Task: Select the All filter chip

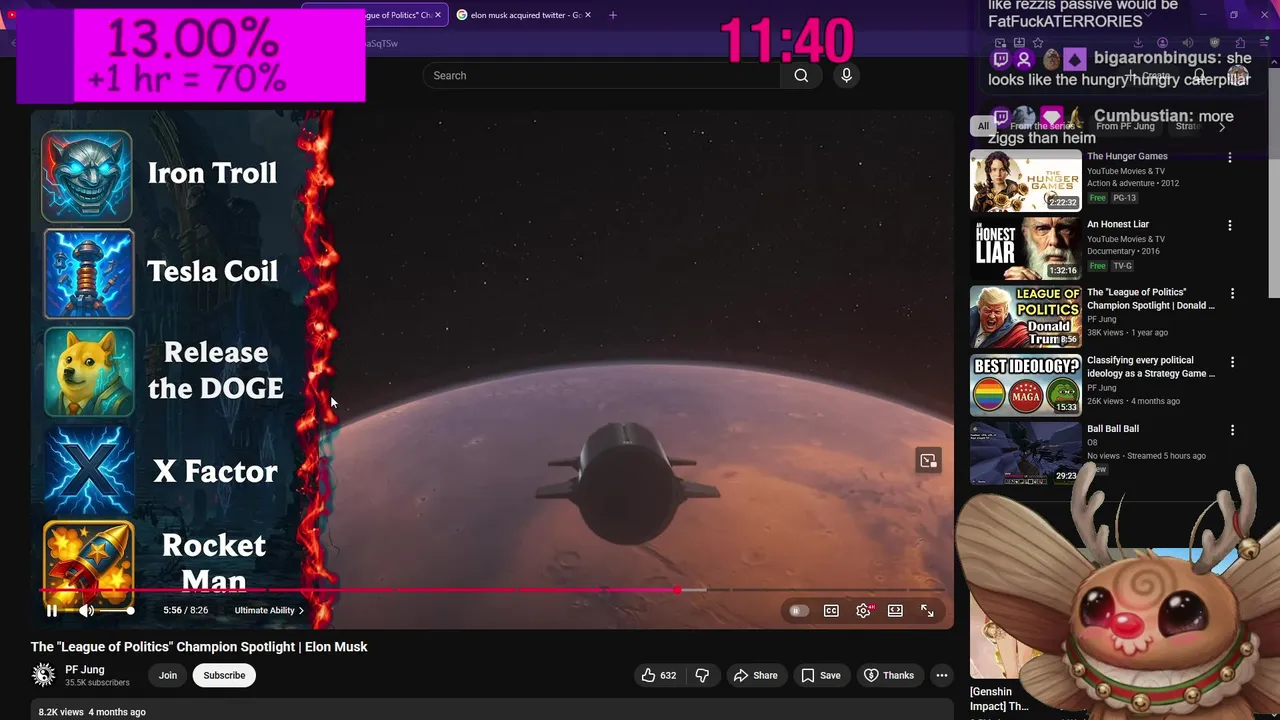Action: click(983, 126)
